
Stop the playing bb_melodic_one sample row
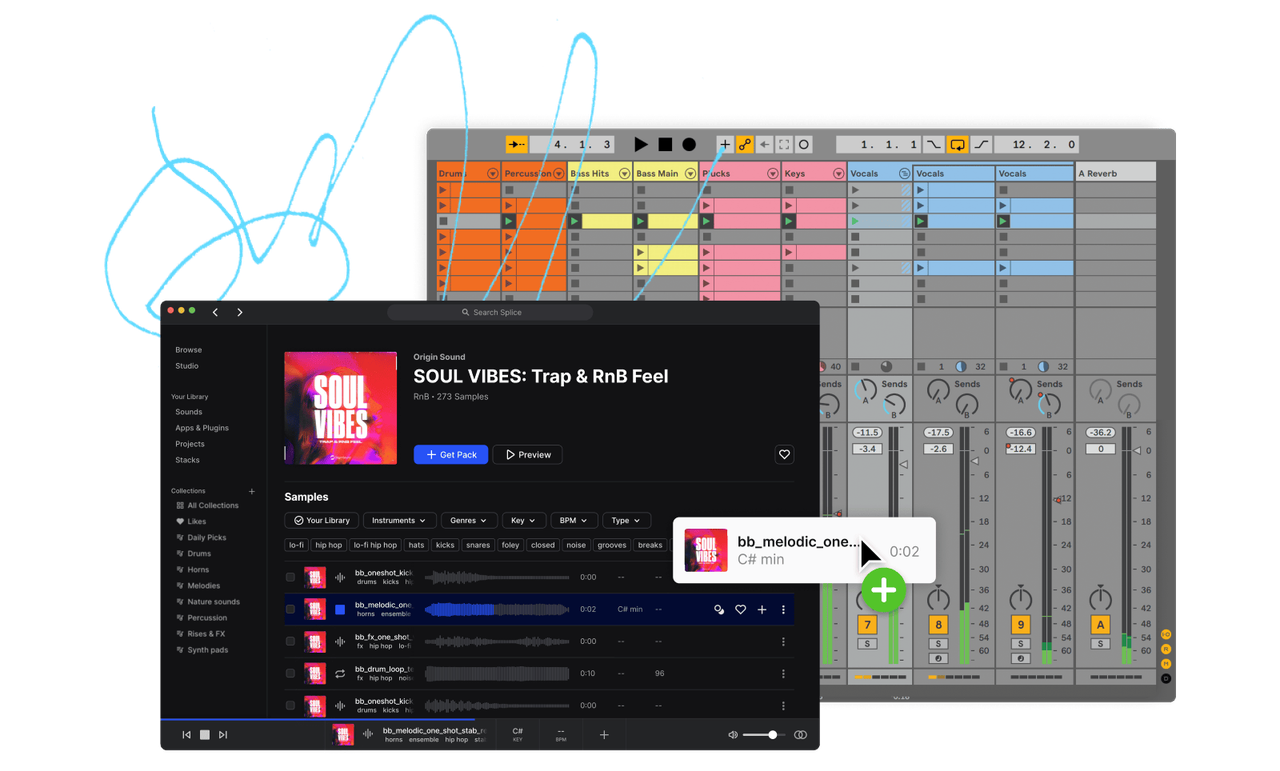click(340, 610)
